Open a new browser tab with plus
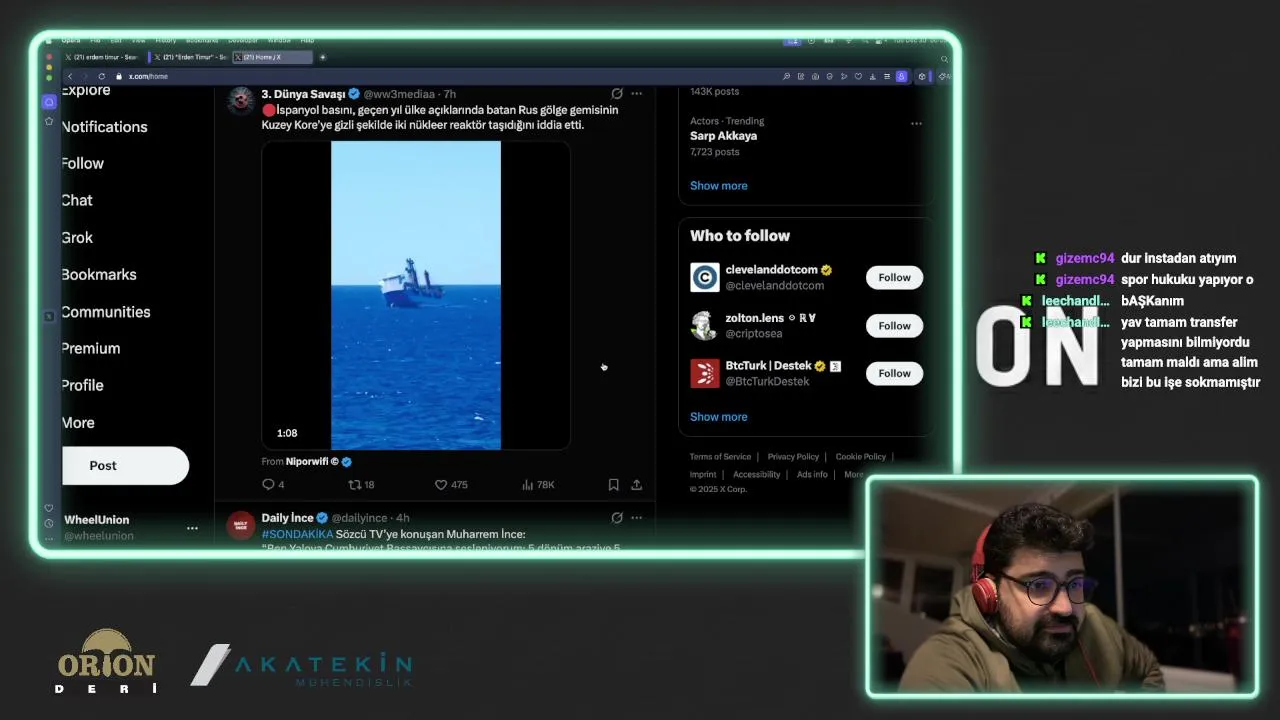The height and width of the screenshot is (720, 1280). click(322, 57)
